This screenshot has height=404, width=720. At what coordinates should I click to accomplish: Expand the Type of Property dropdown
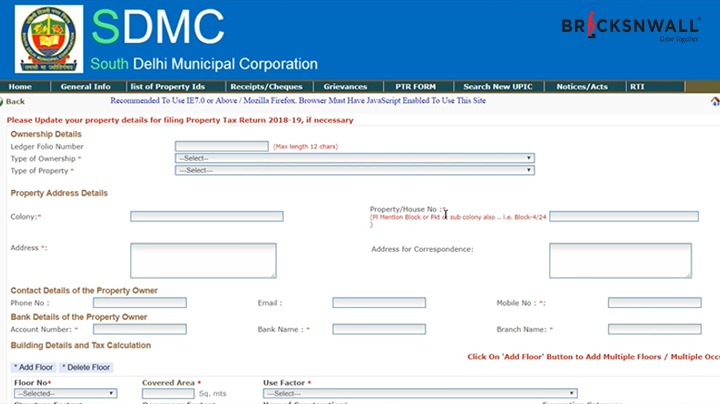click(354, 170)
